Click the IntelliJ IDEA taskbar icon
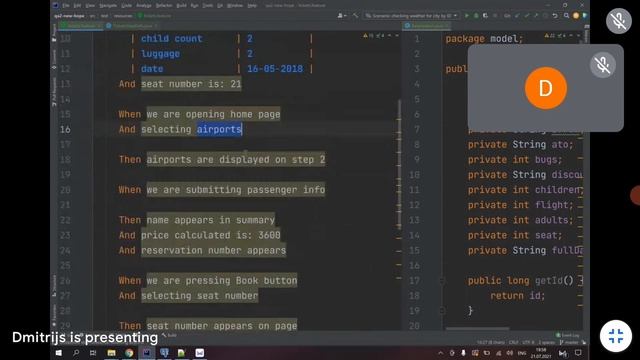The image size is (640, 360). (147, 353)
